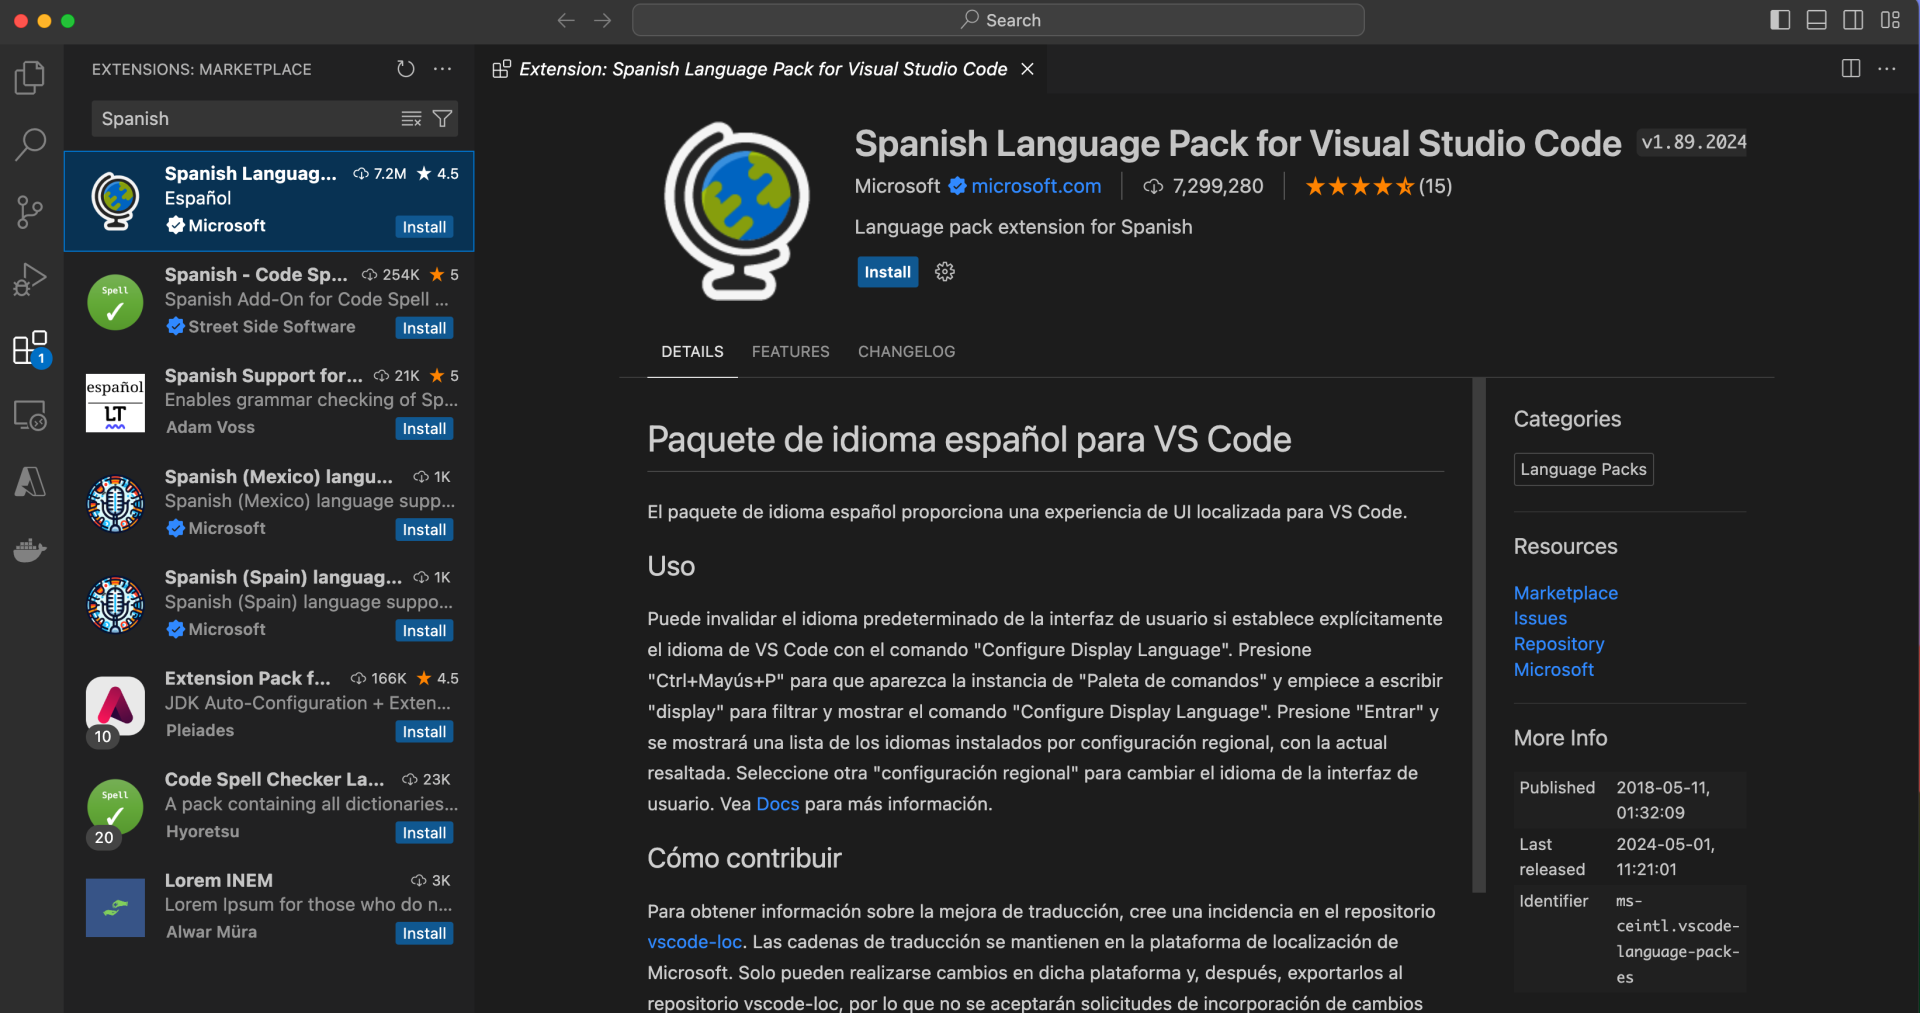Click the Microsoft publisher name in header
This screenshot has width=1920, height=1013.
tap(897, 186)
